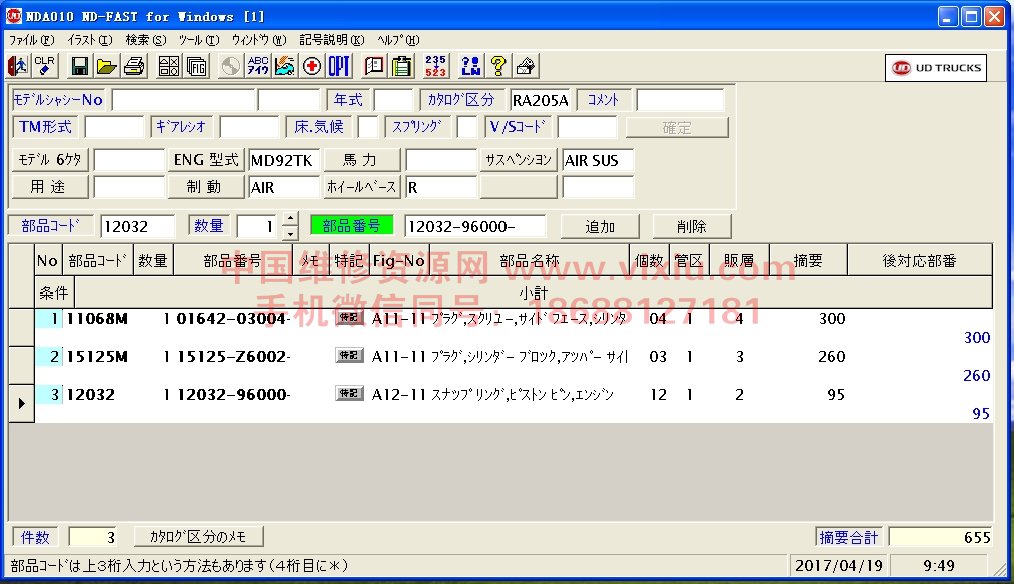Image resolution: width=1014 pixels, height=584 pixels.
Task: Open the ファイル(F) menu
Action: pos(30,40)
